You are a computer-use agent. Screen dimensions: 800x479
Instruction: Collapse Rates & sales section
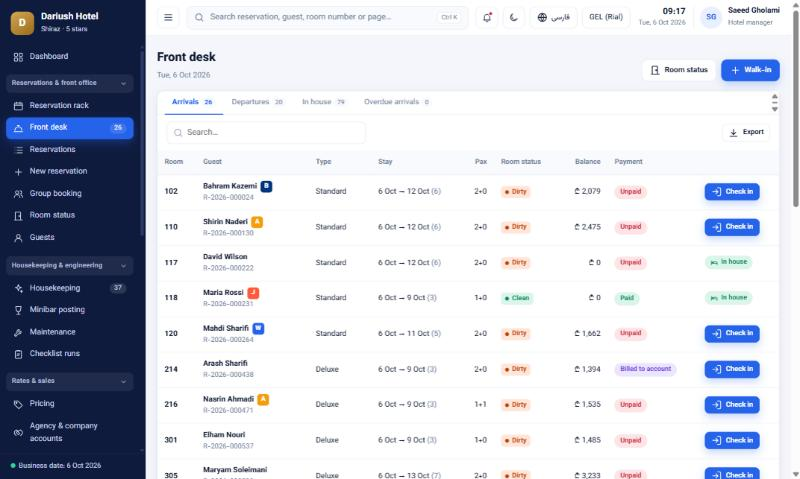[69, 381]
